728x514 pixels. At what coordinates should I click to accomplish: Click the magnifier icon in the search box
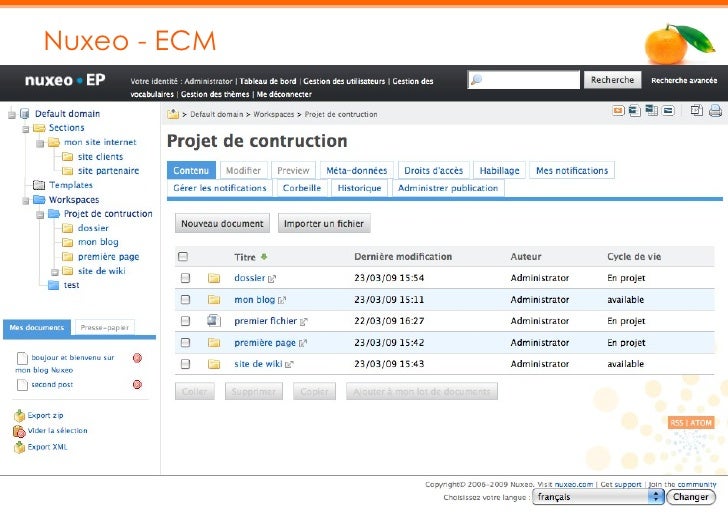[x=476, y=80]
